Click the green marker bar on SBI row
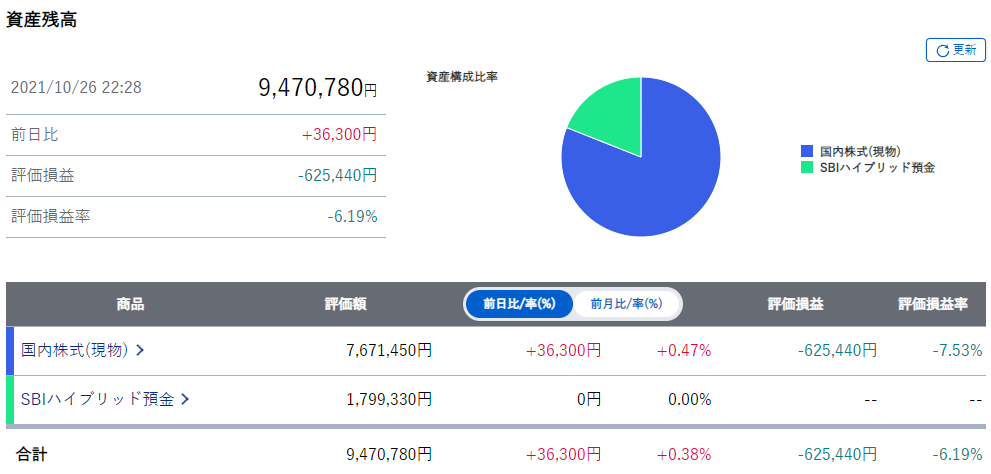Screen dimensions: 991x474 (x=10, y=399)
